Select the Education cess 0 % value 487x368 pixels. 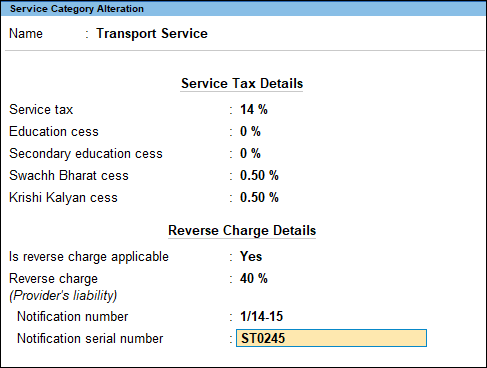(250, 131)
